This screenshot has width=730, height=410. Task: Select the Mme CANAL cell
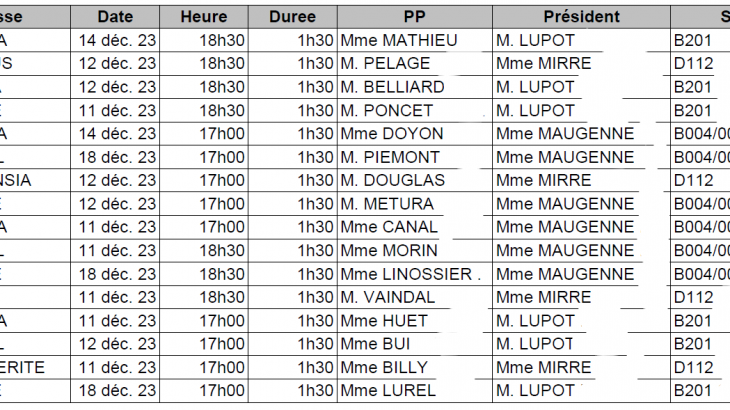coord(389,227)
